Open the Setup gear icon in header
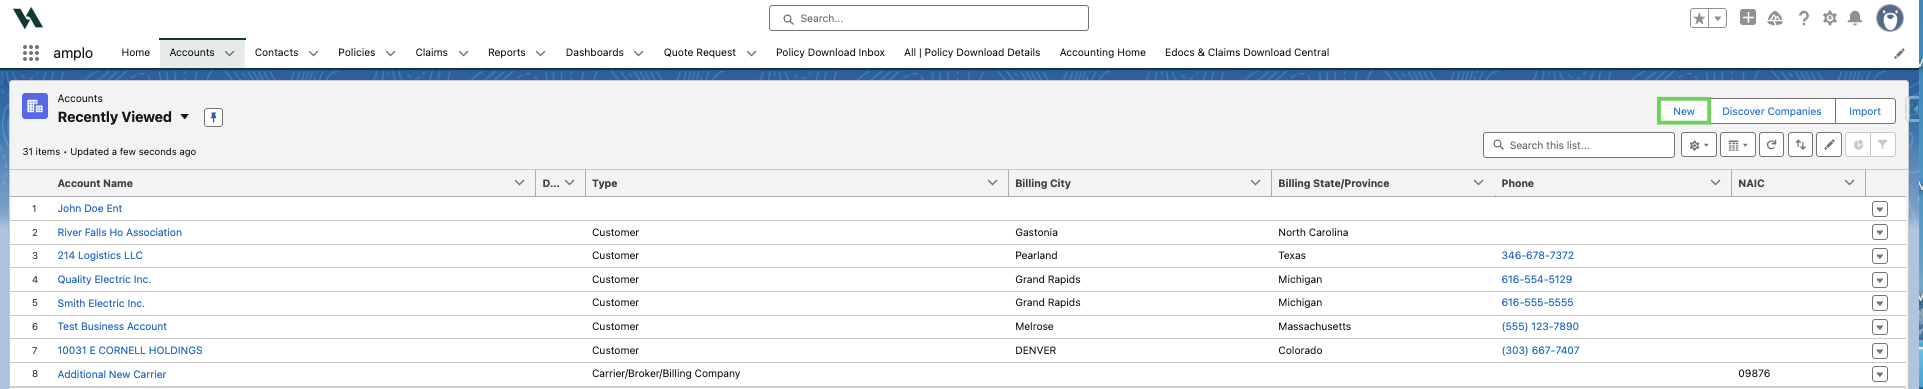1923x389 pixels. tap(1829, 18)
